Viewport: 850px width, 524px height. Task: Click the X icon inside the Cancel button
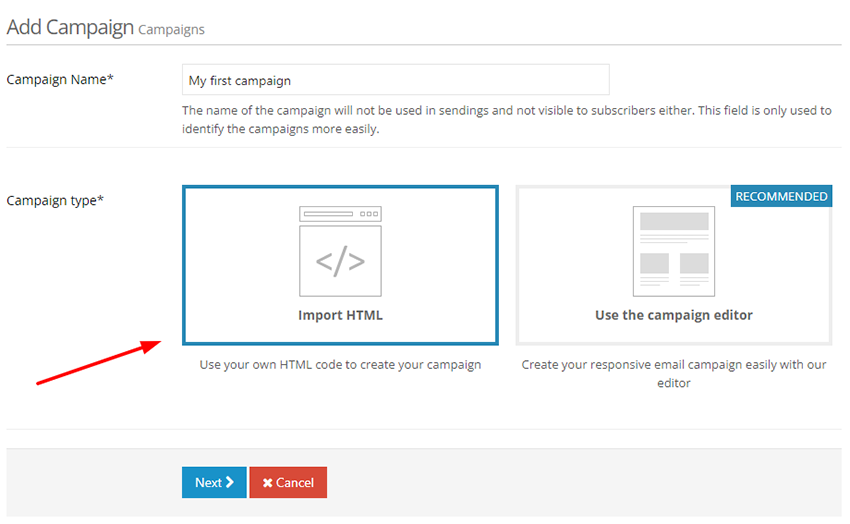pos(267,483)
